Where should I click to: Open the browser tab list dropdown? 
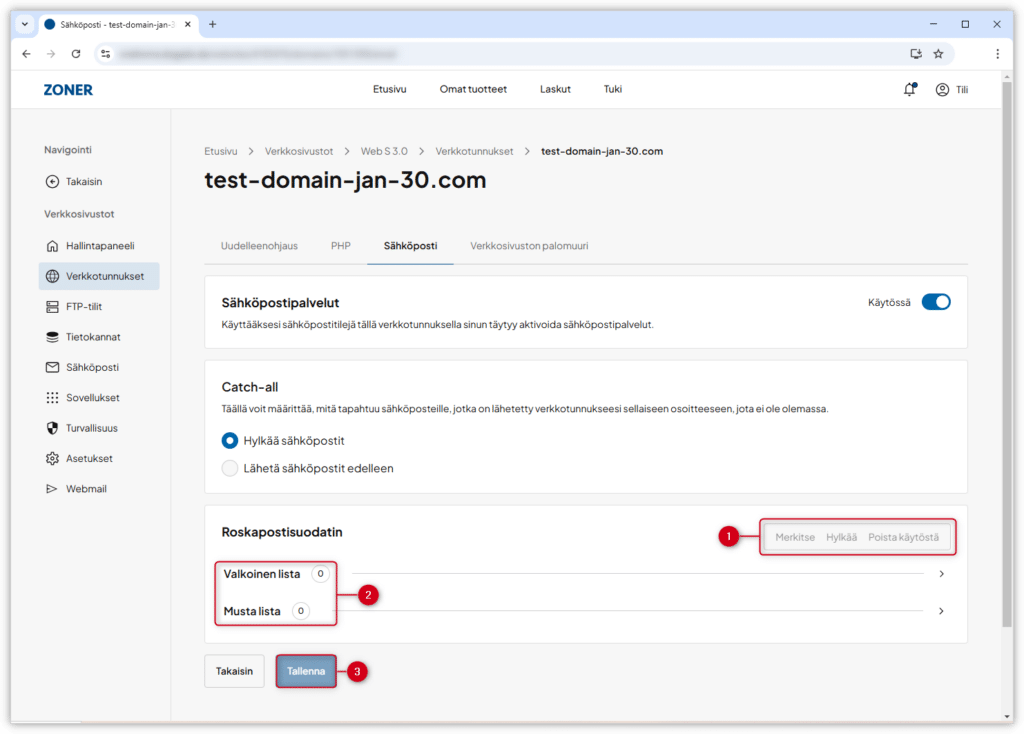click(x=25, y=24)
